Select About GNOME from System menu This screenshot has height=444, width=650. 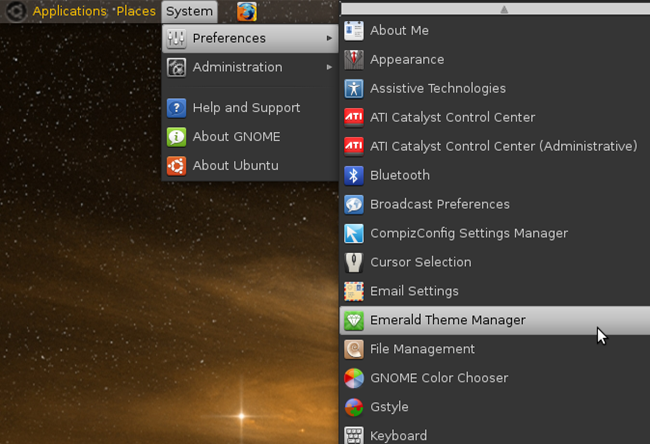pos(236,137)
